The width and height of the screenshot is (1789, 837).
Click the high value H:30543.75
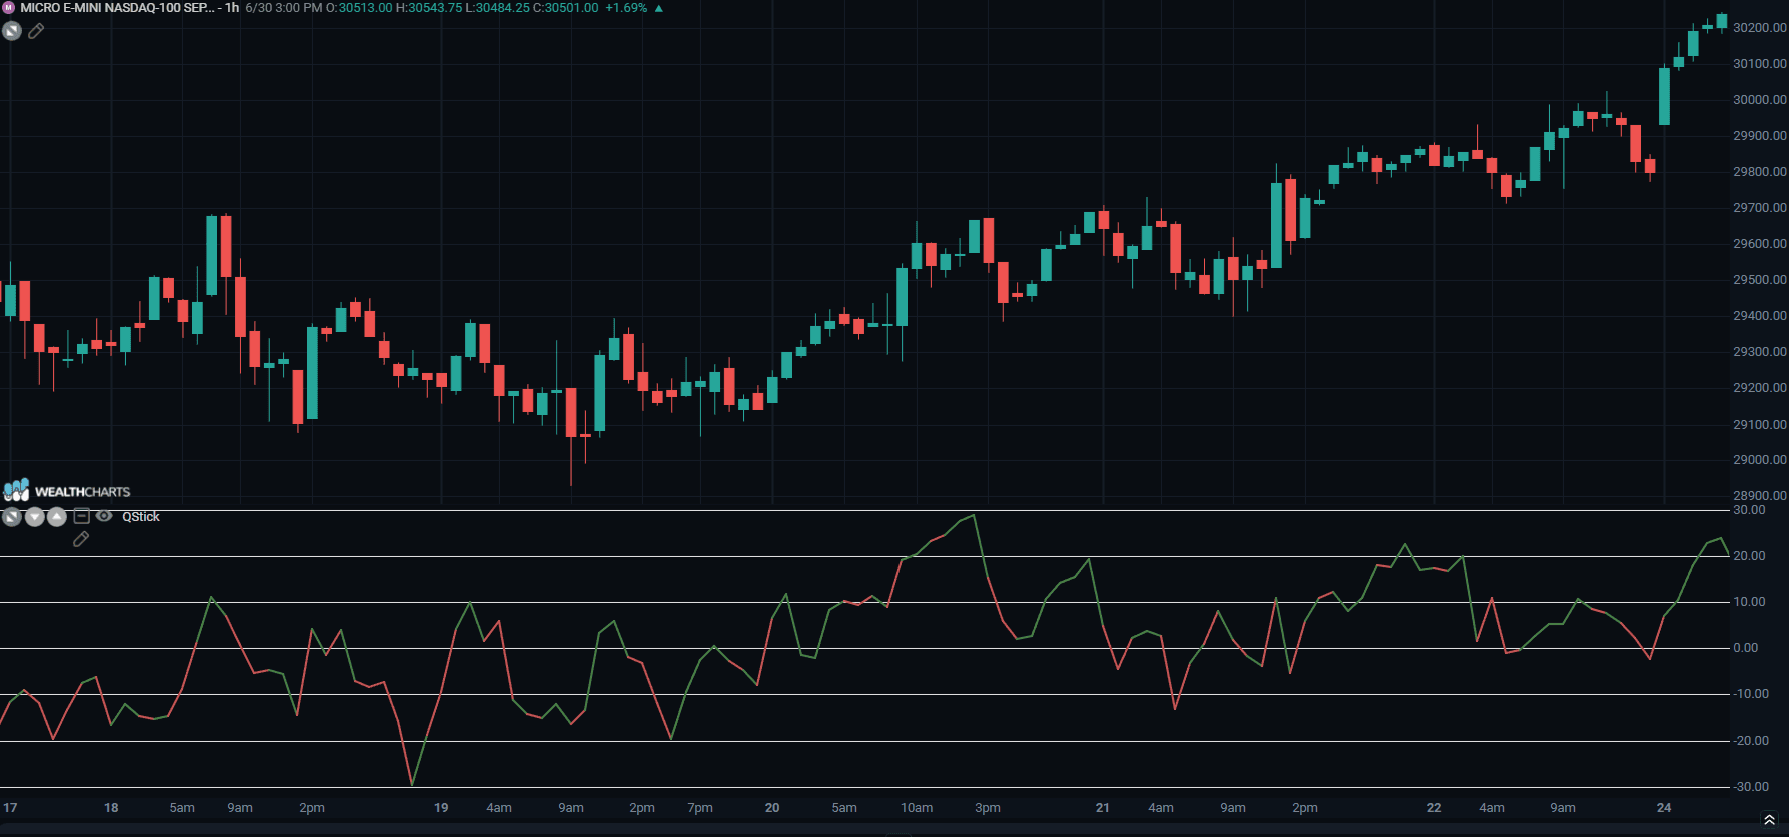pos(429,7)
